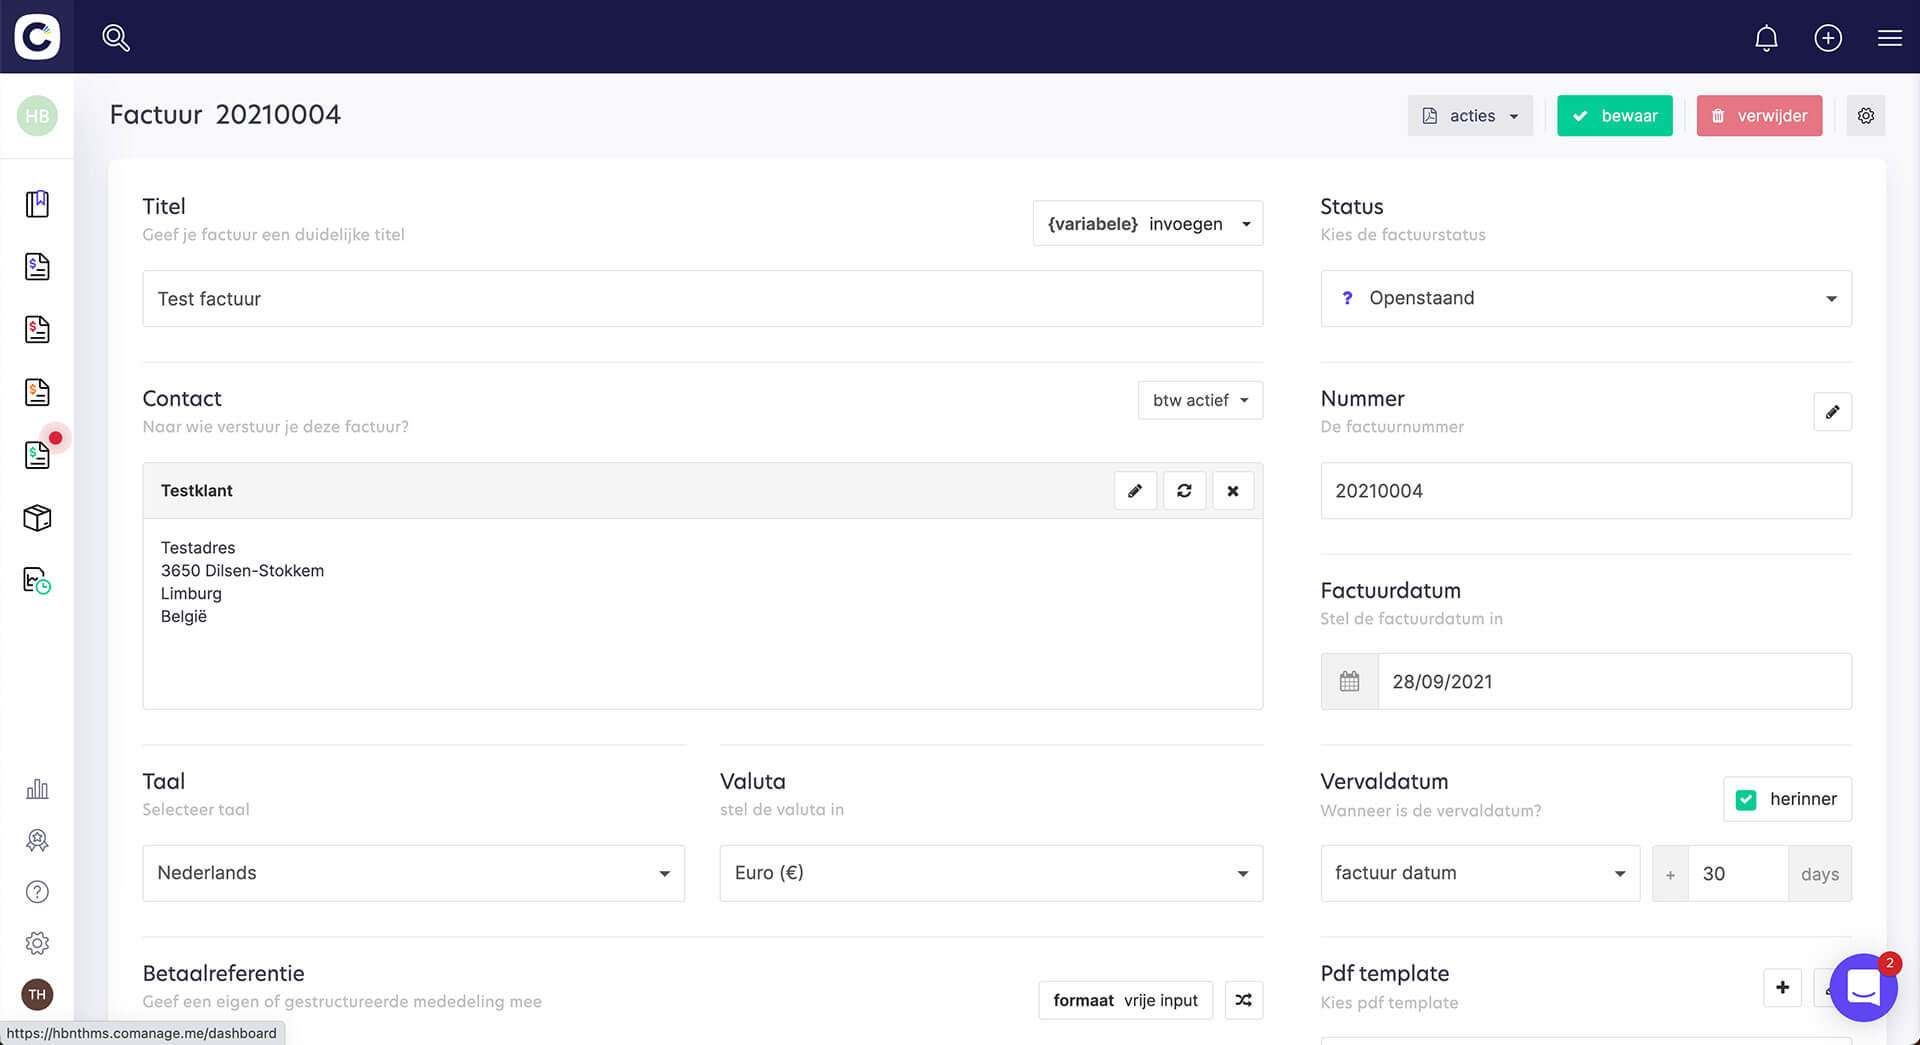1920x1045 pixels.
Task: Open the acties menu
Action: coord(1470,116)
